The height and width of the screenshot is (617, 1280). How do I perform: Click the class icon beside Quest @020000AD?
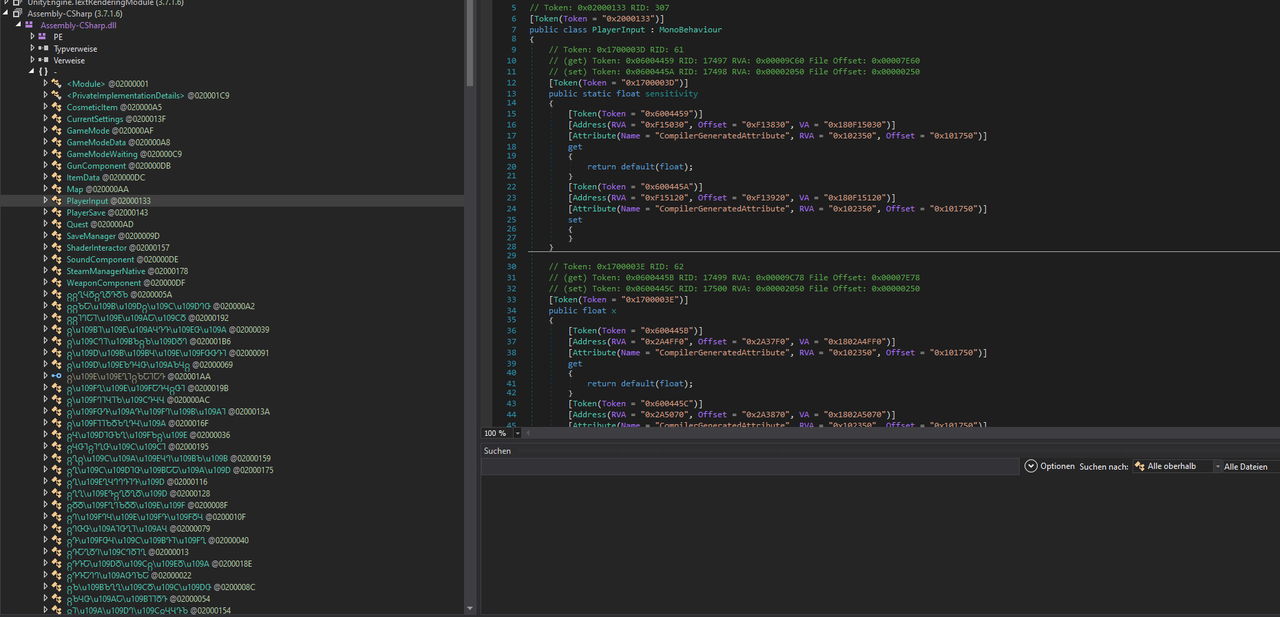point(57,224)
